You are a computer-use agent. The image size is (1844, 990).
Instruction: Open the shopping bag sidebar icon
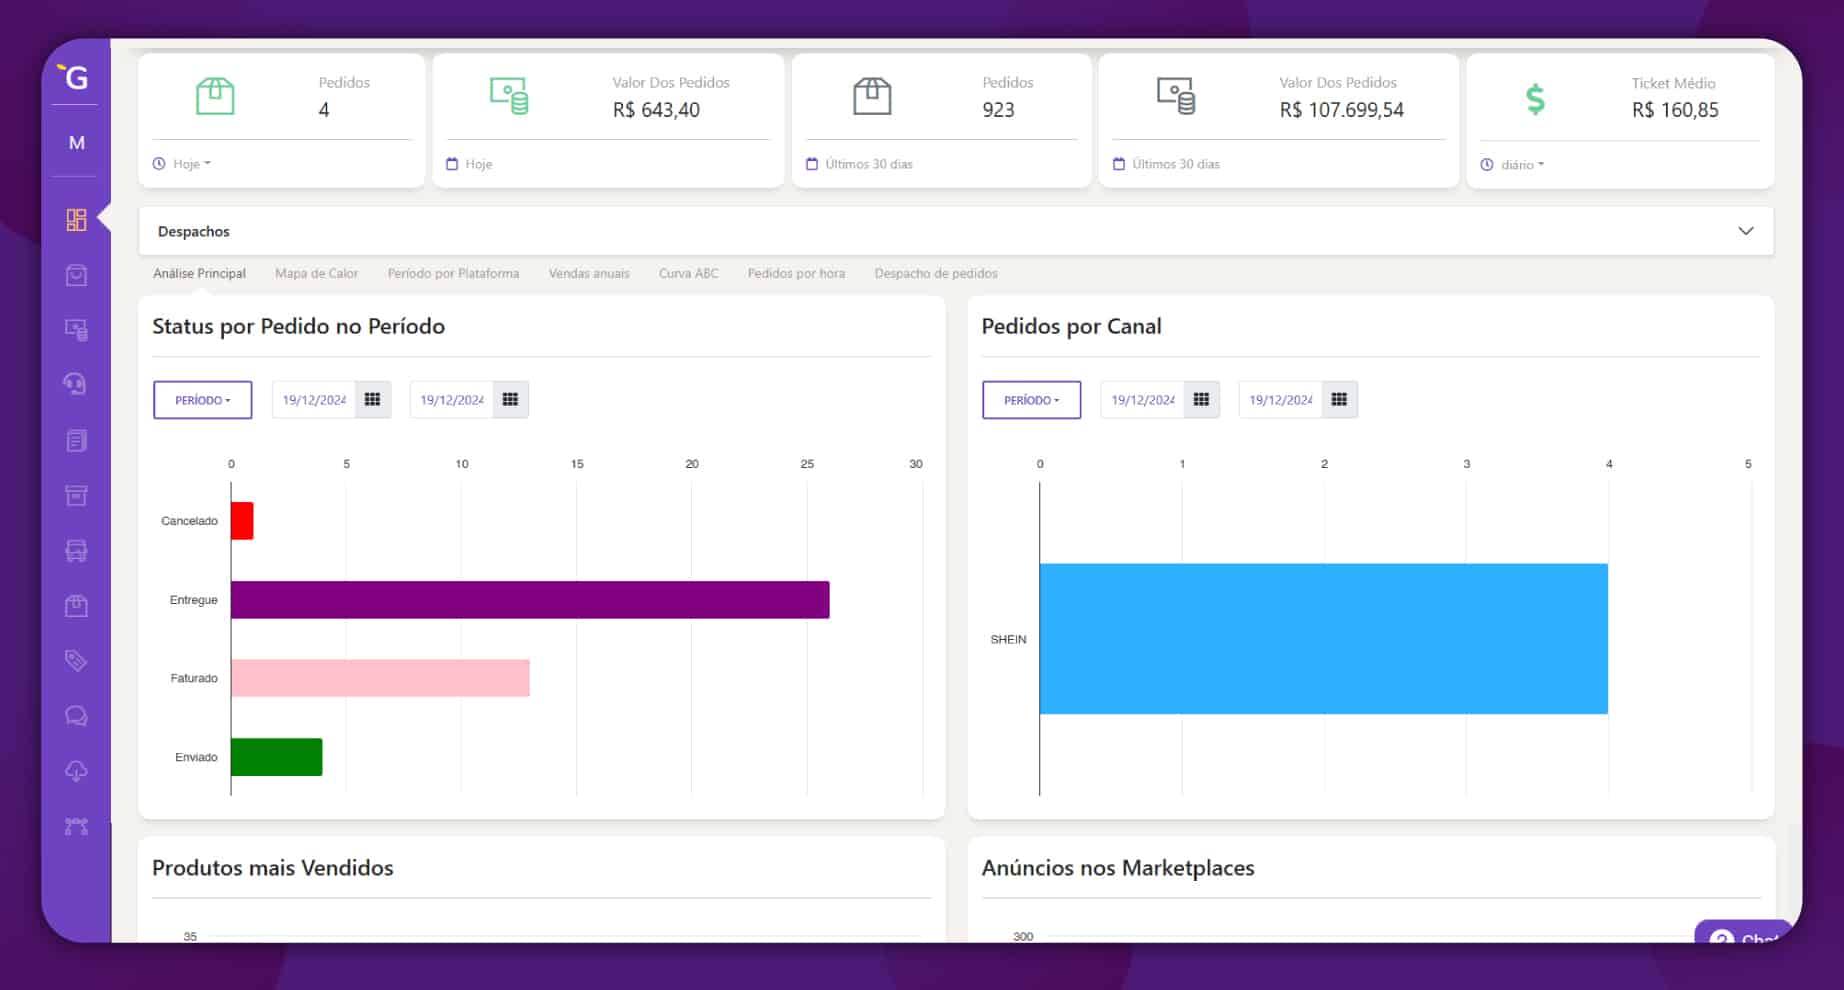point(76,275)
